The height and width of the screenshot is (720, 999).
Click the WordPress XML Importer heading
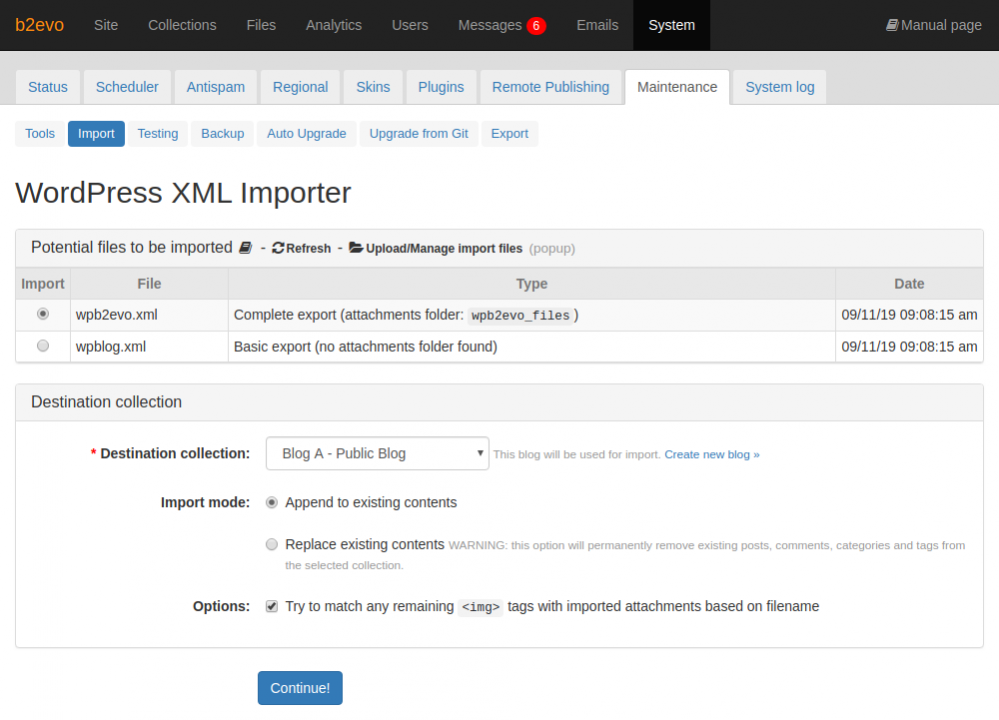pyautogui.click(x=183, y=193)
